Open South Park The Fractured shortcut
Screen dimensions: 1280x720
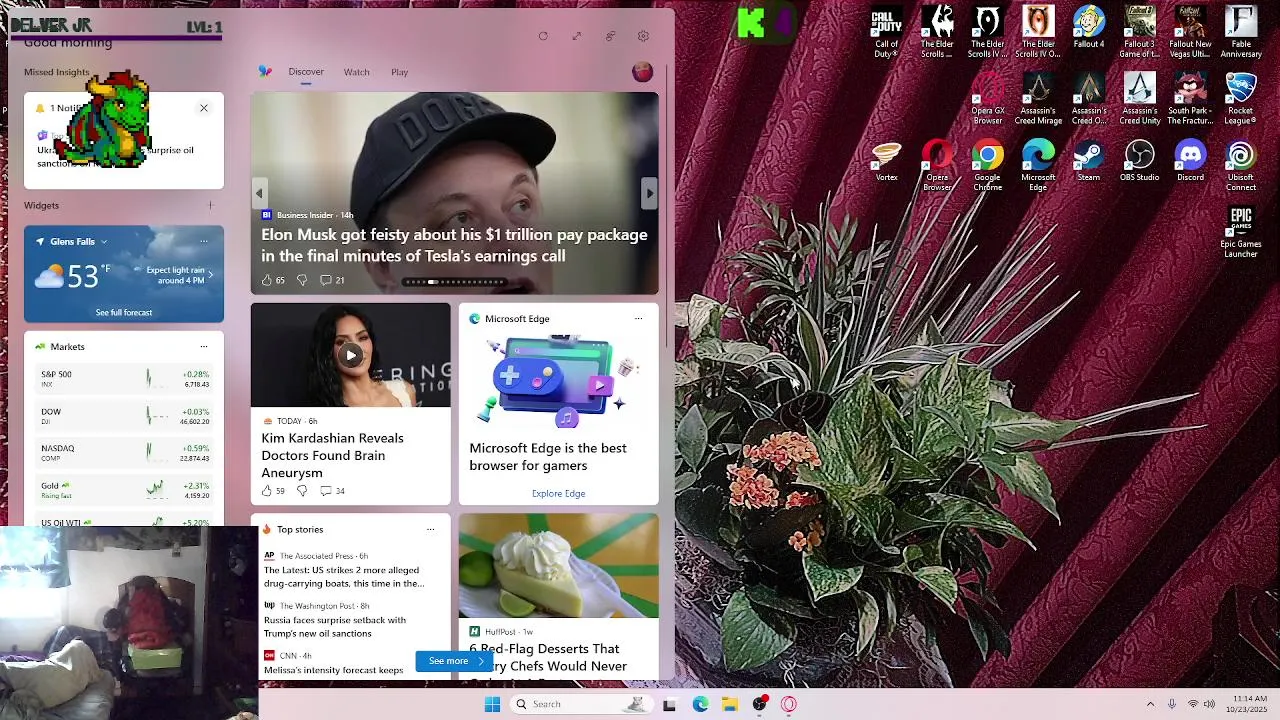(1190, 100)
